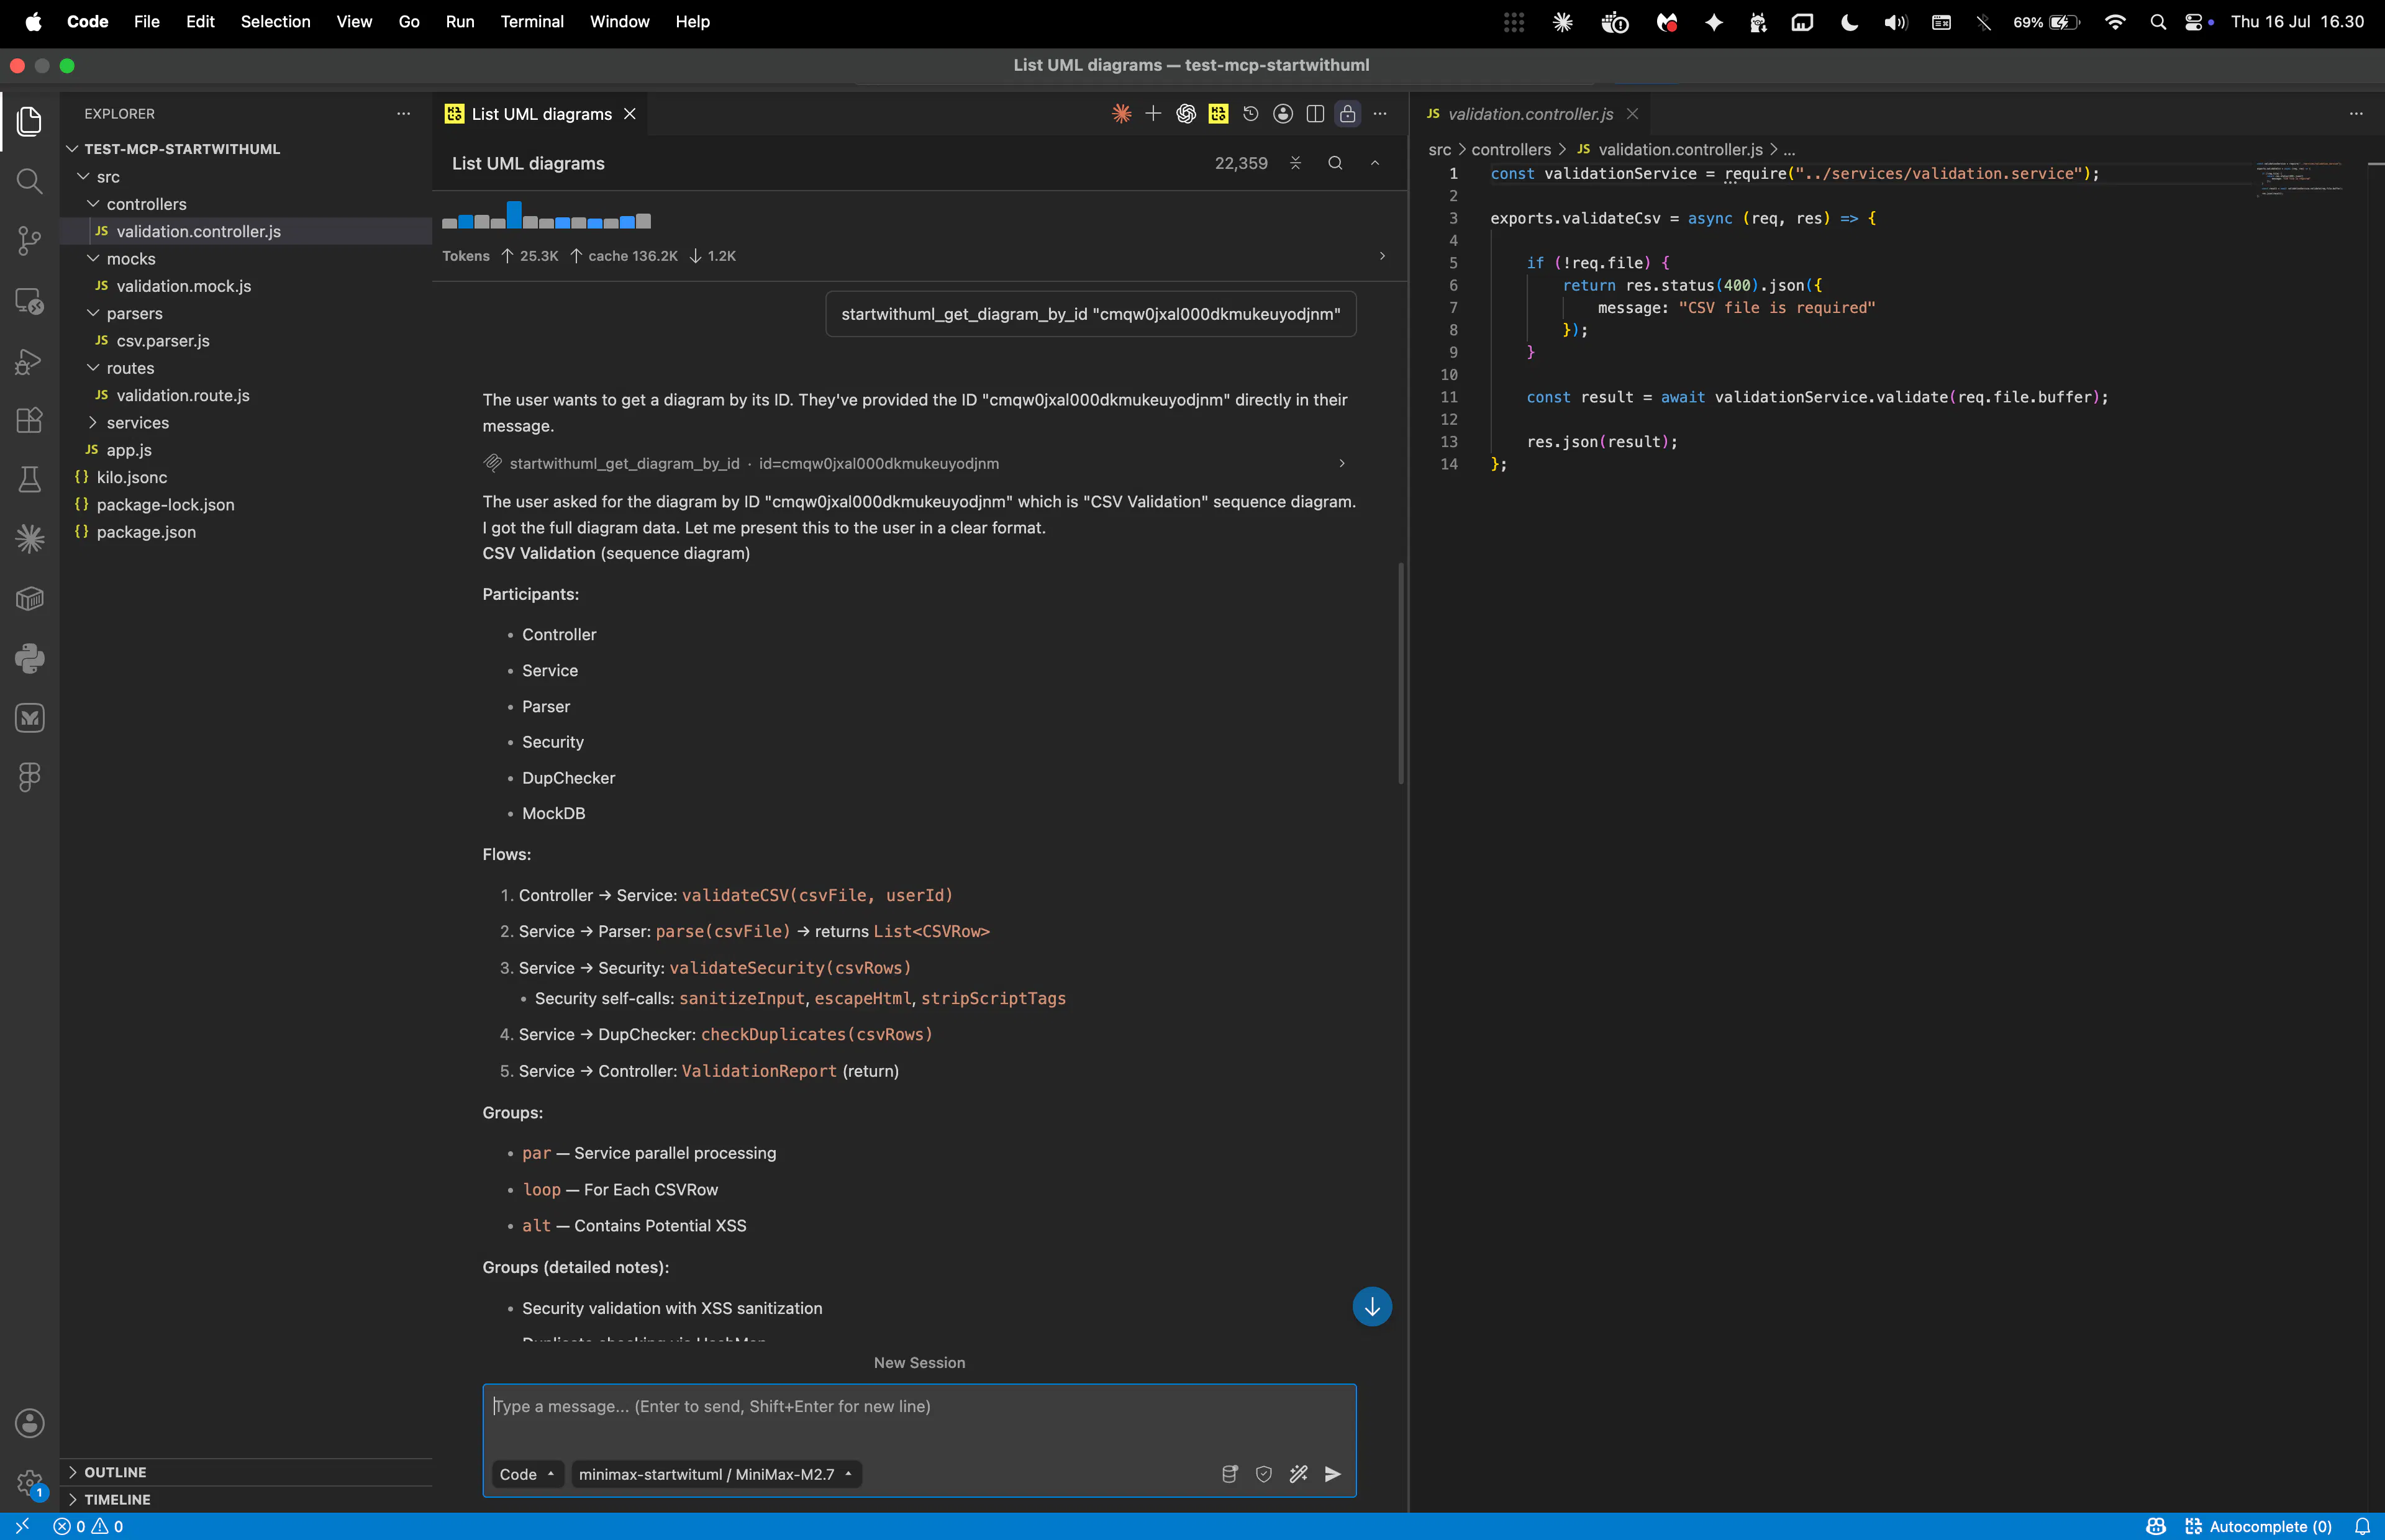Open validation.mock.js file
The image size is (2385, 1540).
coord(184,286)
